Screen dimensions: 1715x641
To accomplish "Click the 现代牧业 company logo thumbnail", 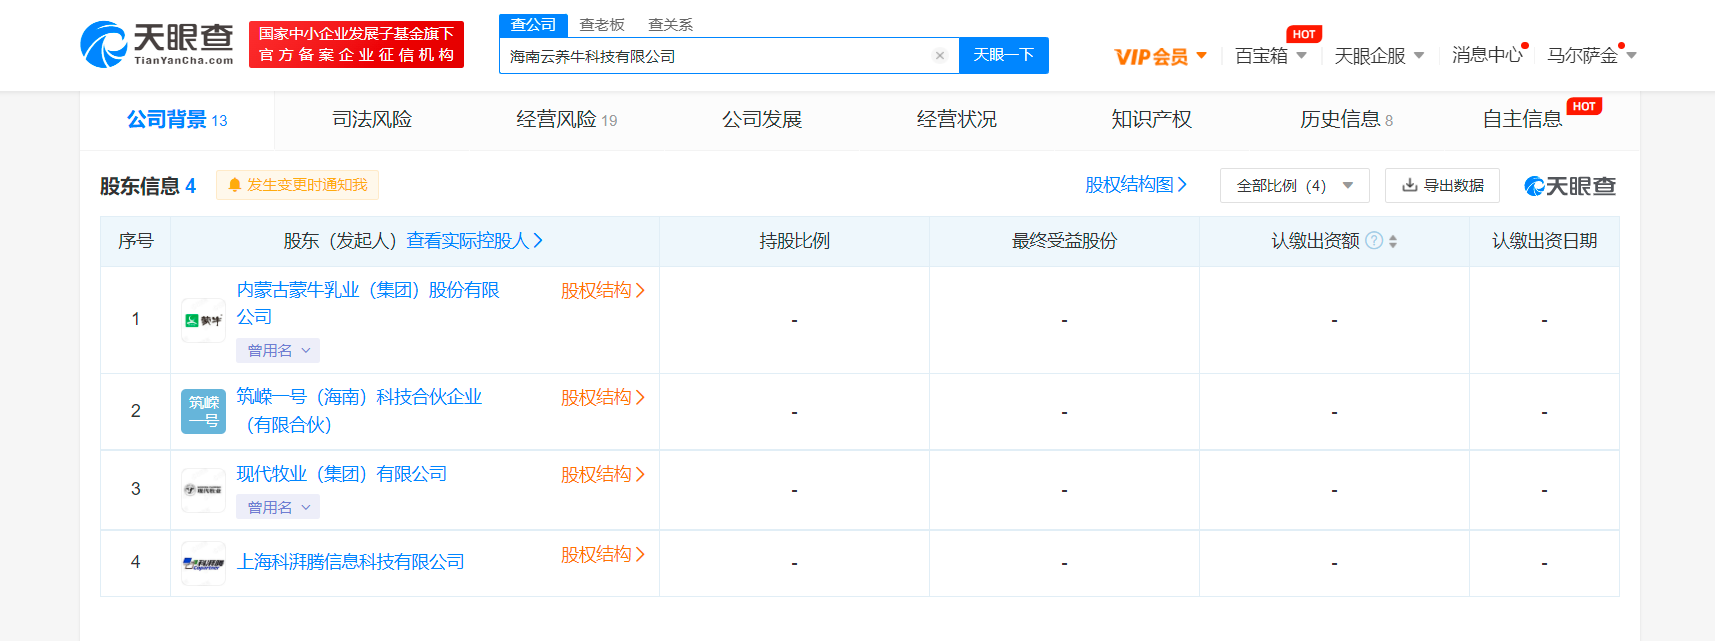I will tap(204, 490).
